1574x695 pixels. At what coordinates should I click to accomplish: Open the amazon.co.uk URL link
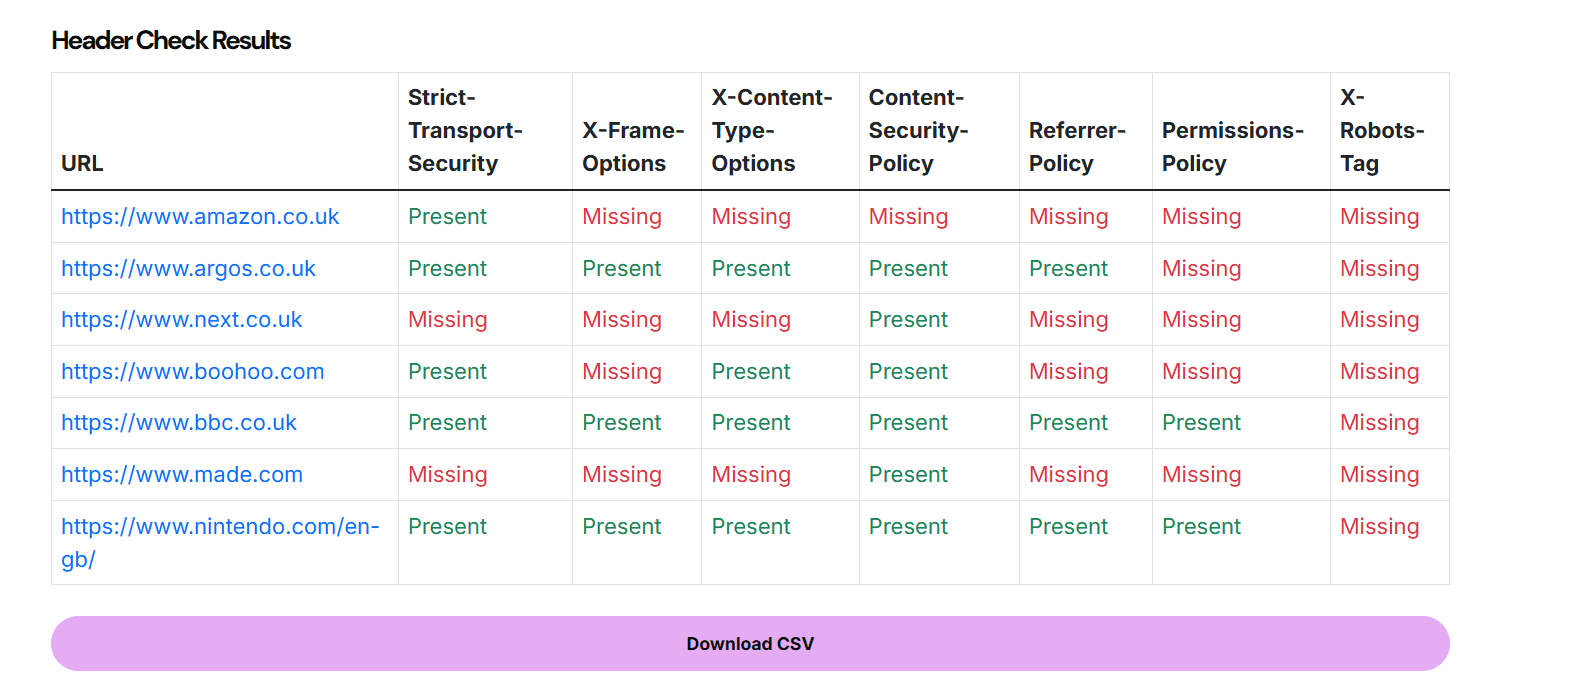coord(200,217)
